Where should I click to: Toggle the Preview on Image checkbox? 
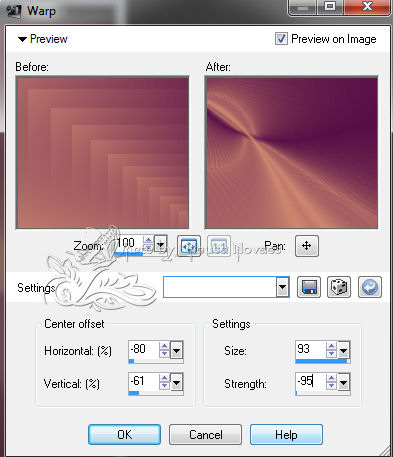[x=281, y=39]
